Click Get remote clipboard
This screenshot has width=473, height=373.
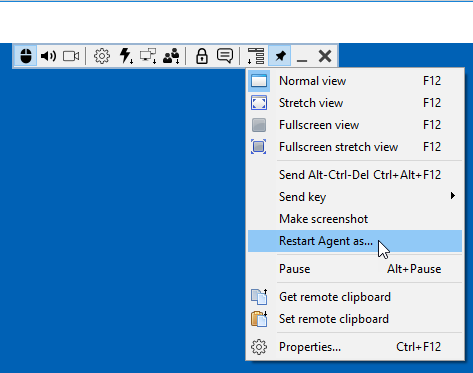355,297
